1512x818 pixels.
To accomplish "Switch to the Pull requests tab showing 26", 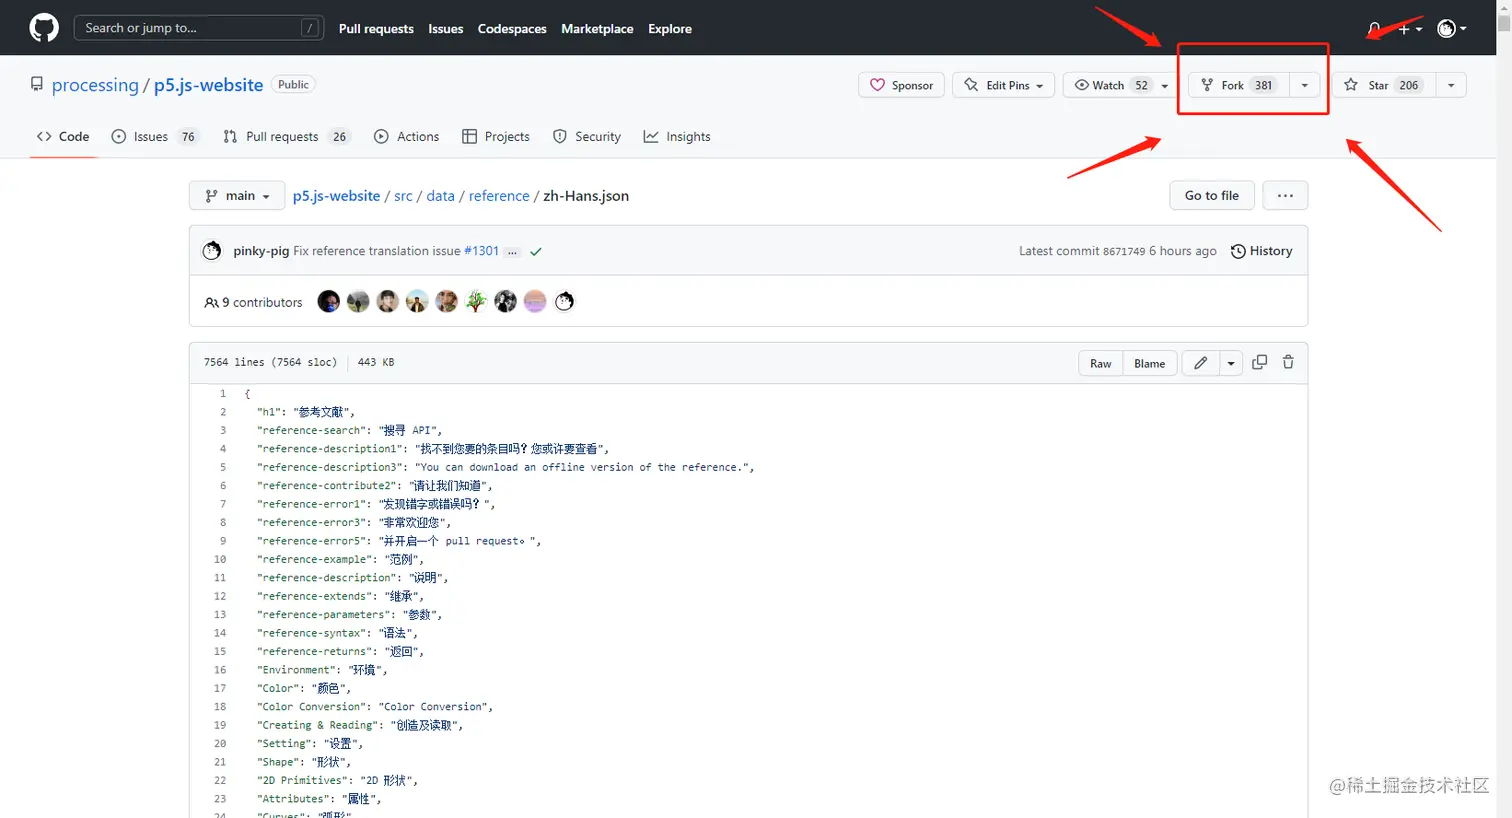I will pyautogui.click(x=286, y=136).
